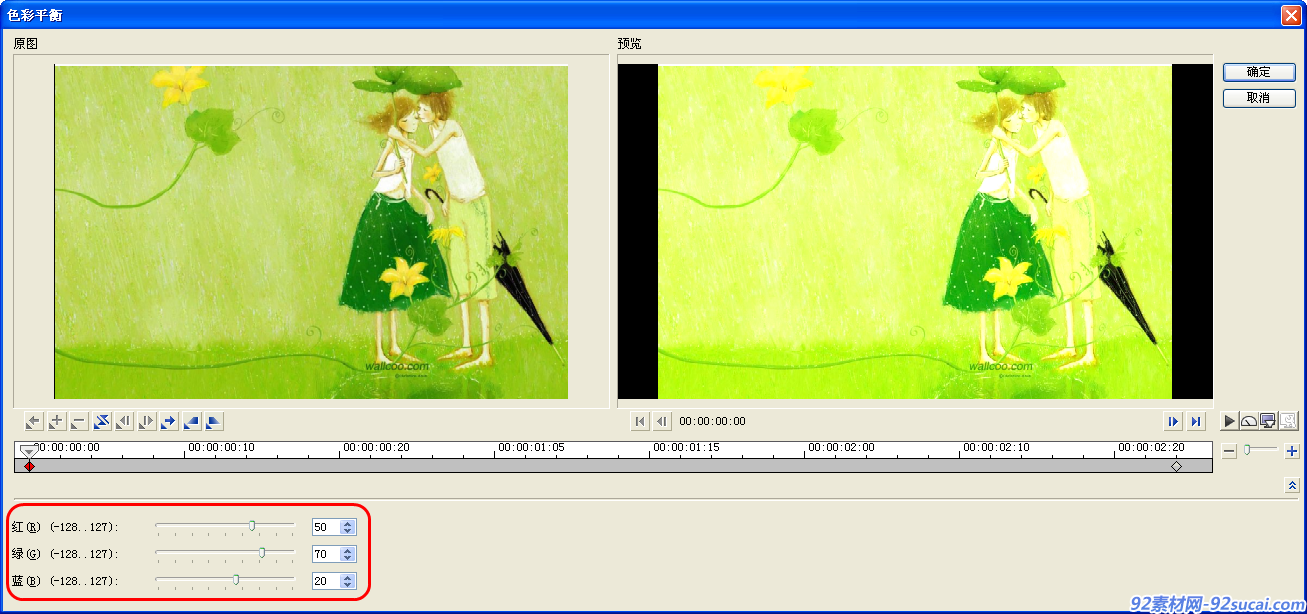Cancel with the 取消 button

[x=1259, y=98]
